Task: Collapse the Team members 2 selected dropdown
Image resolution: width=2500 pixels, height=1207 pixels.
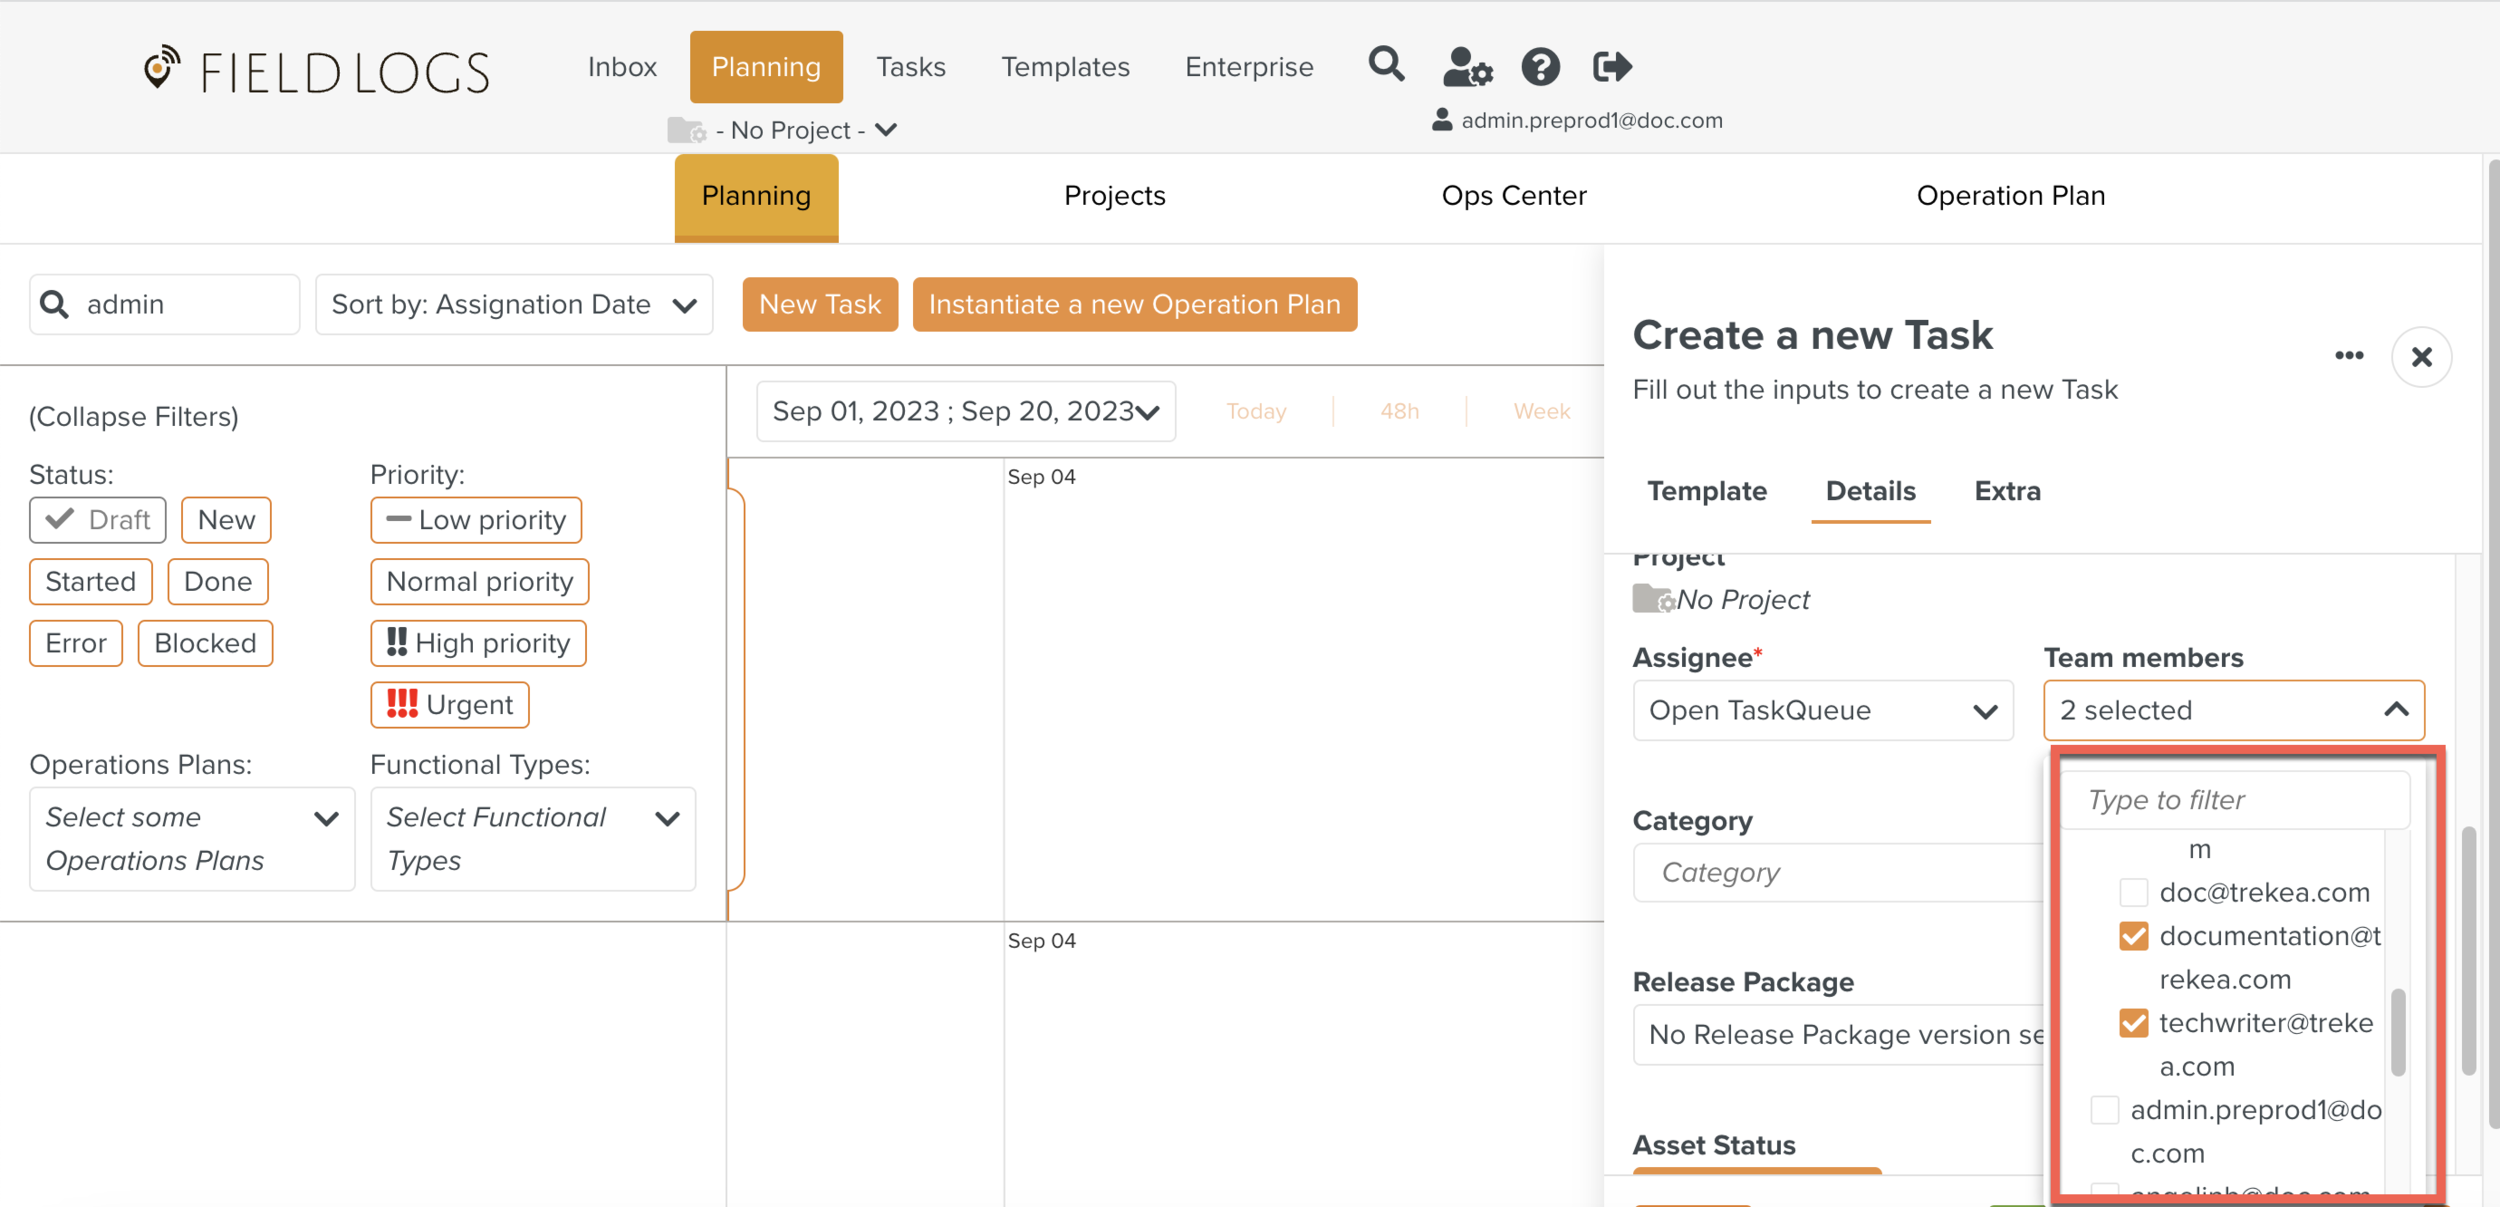Action: [x=2234, y=711]
